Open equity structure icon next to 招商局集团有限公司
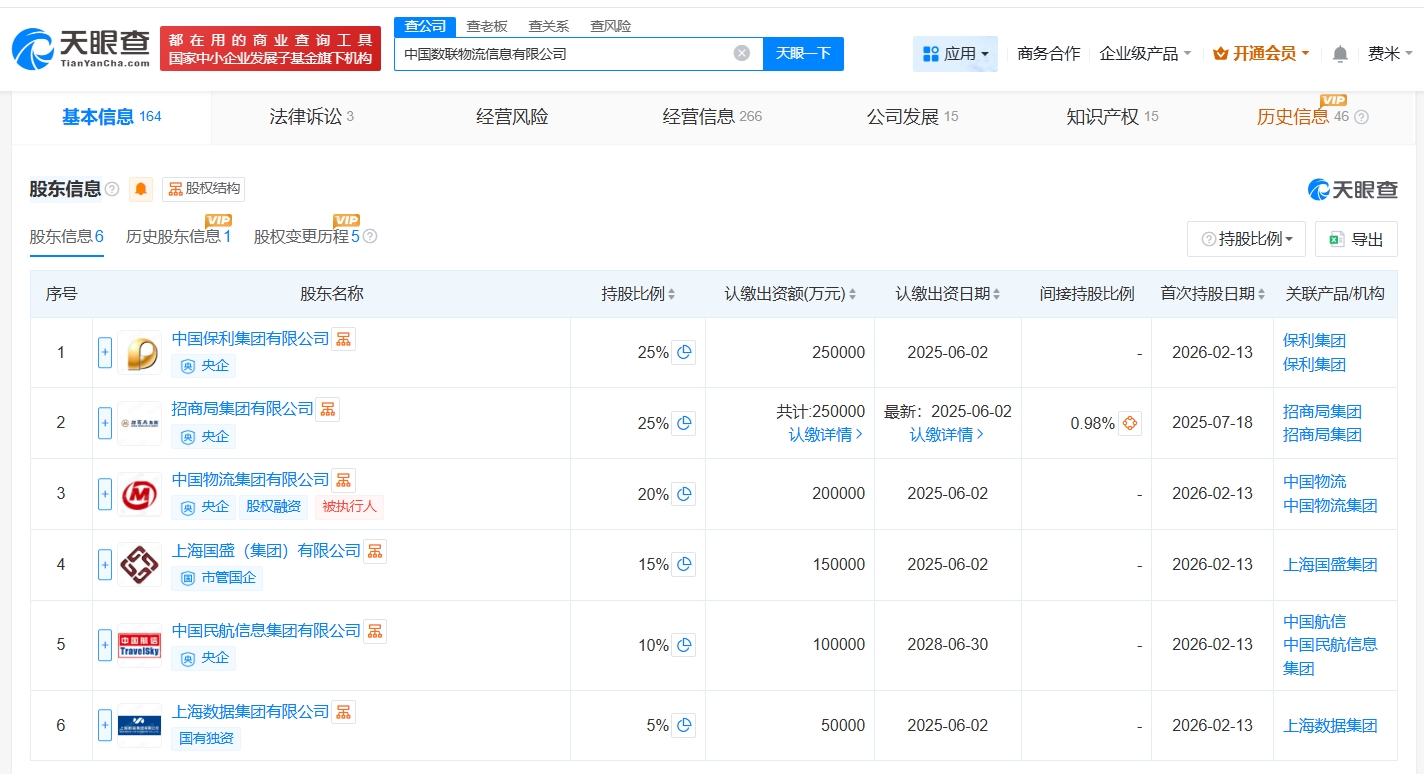Screen dimensions: 1424x774 click(x=328, y=409)
